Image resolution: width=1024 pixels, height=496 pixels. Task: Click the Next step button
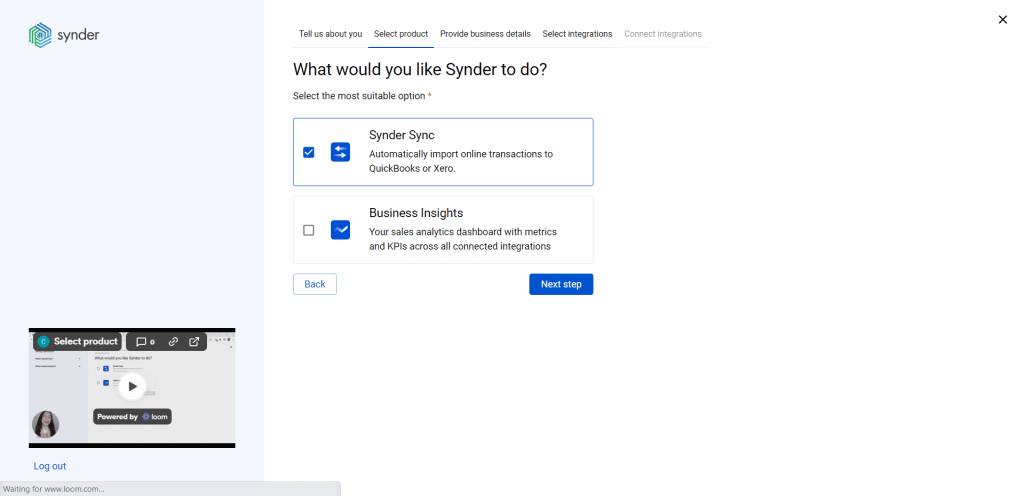tap(561, 284)
